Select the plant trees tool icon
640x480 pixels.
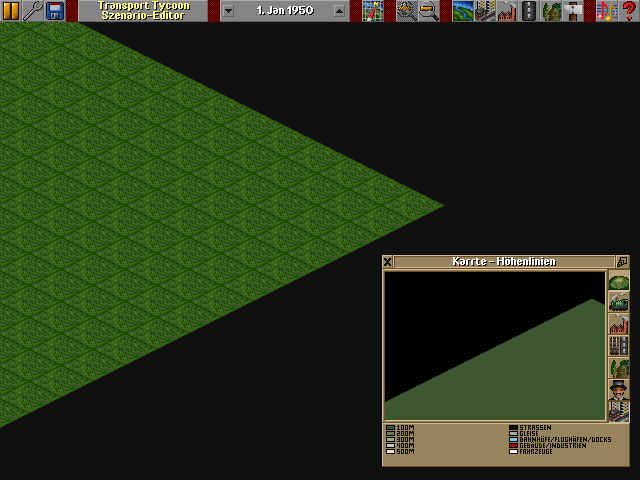(551, 11)
